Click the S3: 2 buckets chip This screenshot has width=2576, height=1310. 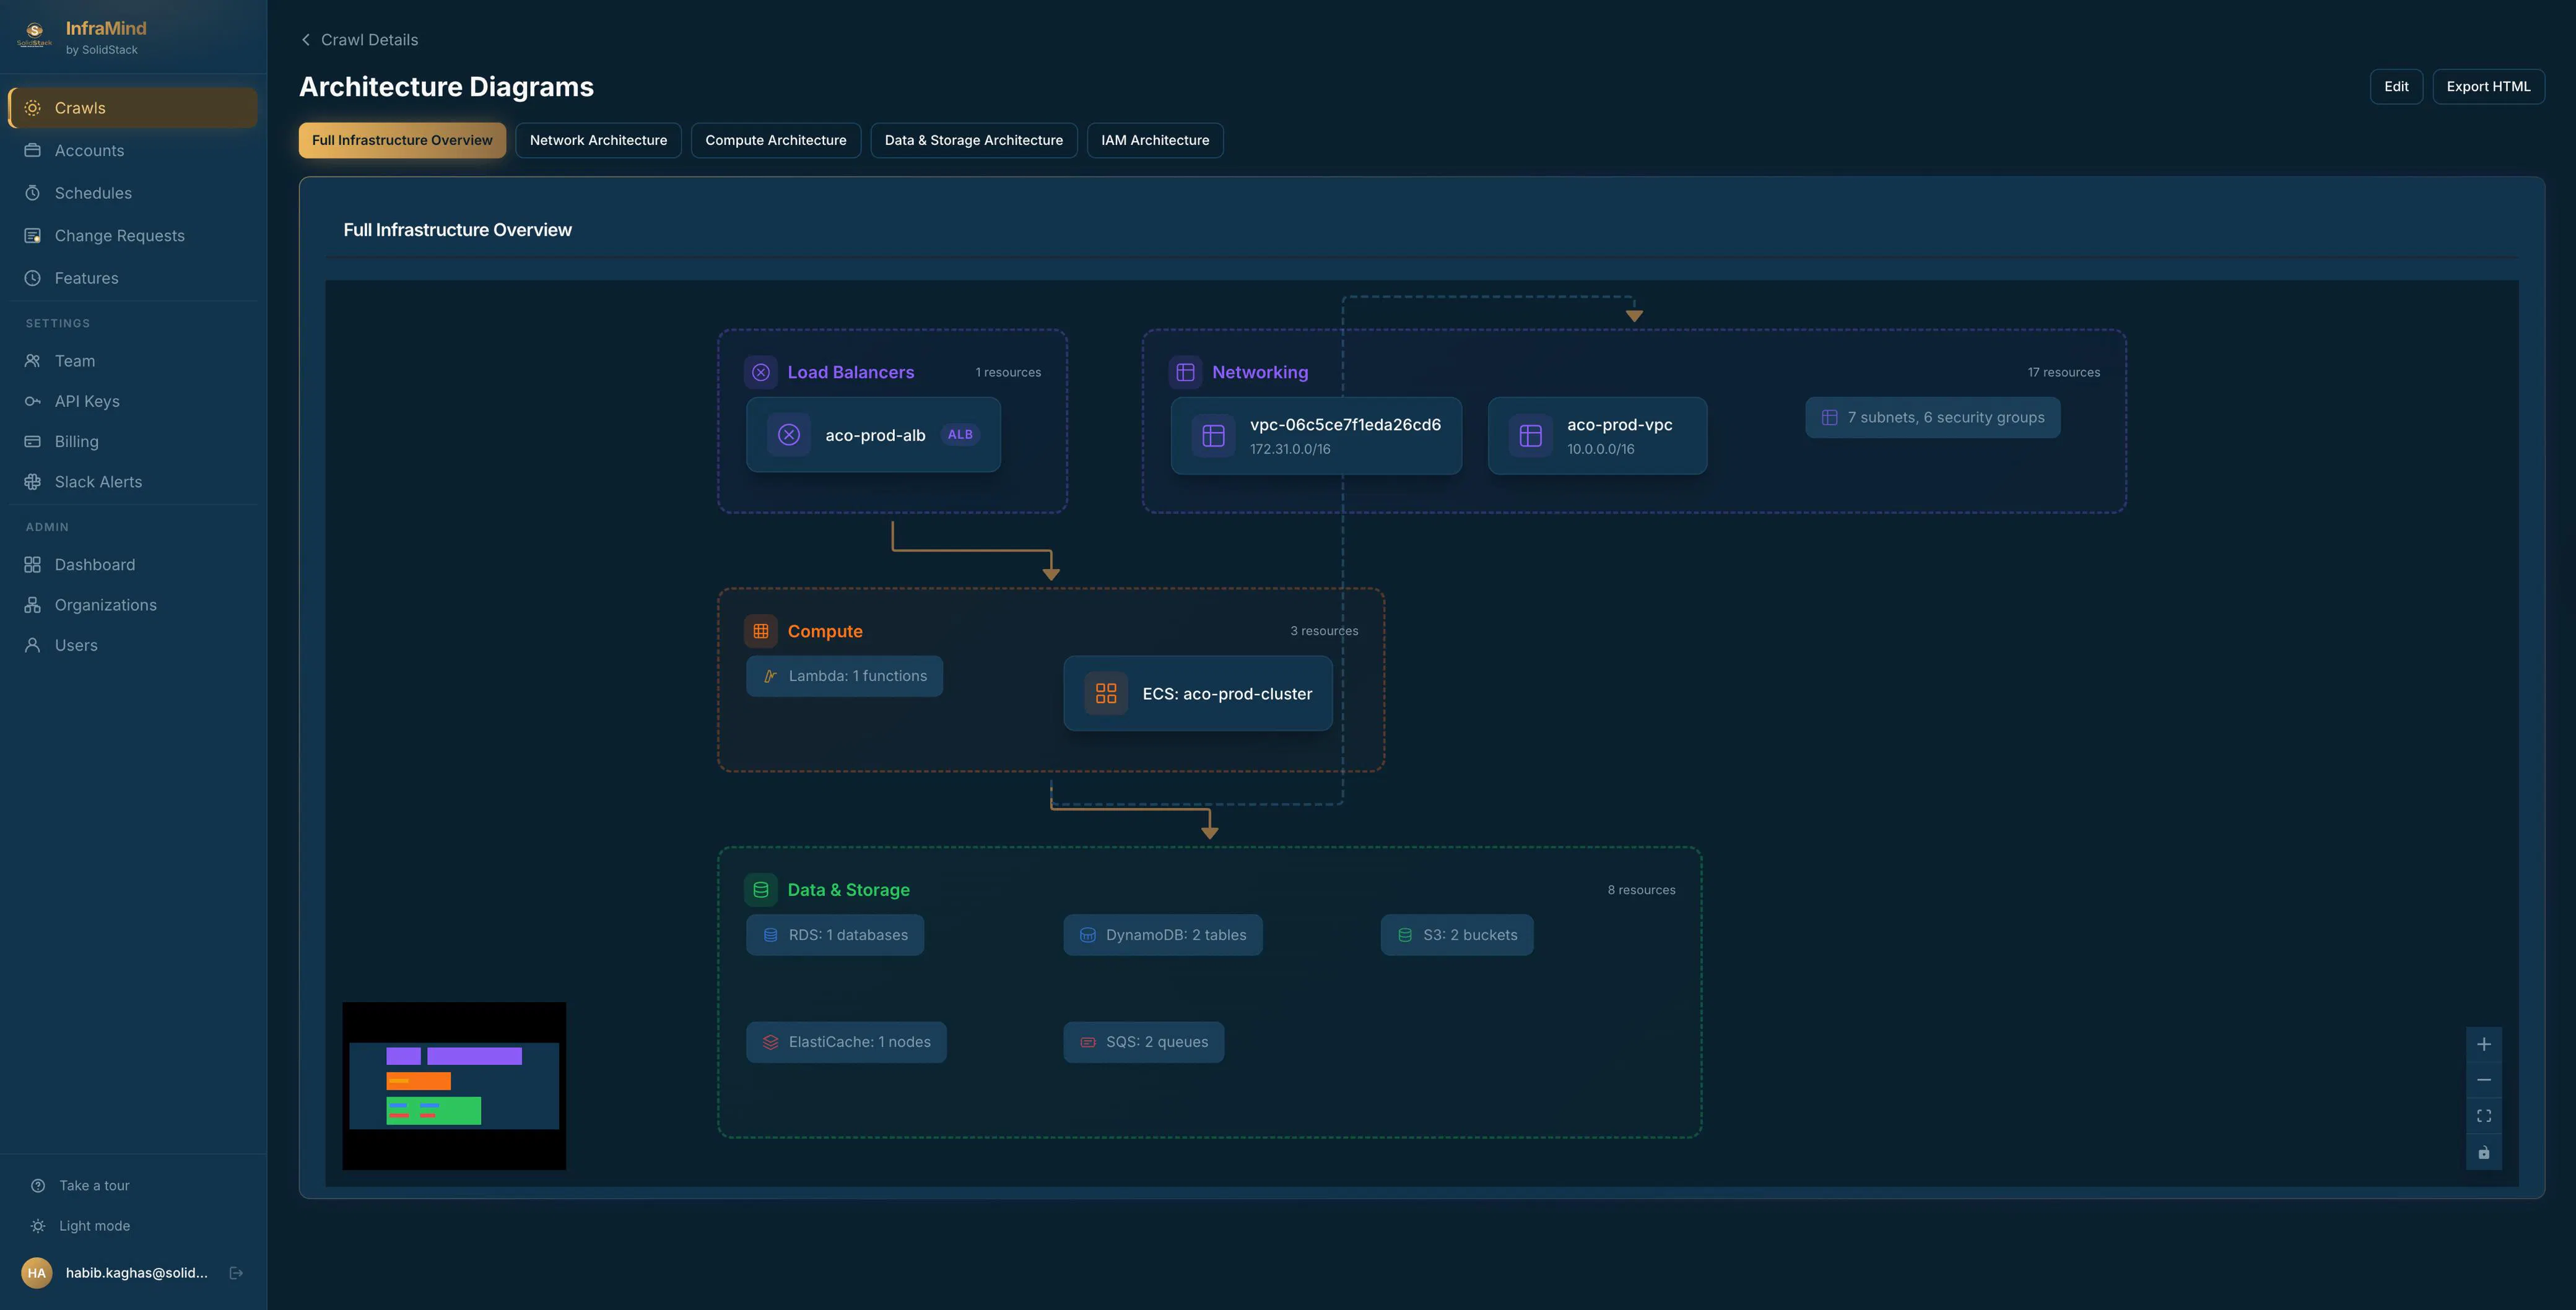click(1457, 935)
